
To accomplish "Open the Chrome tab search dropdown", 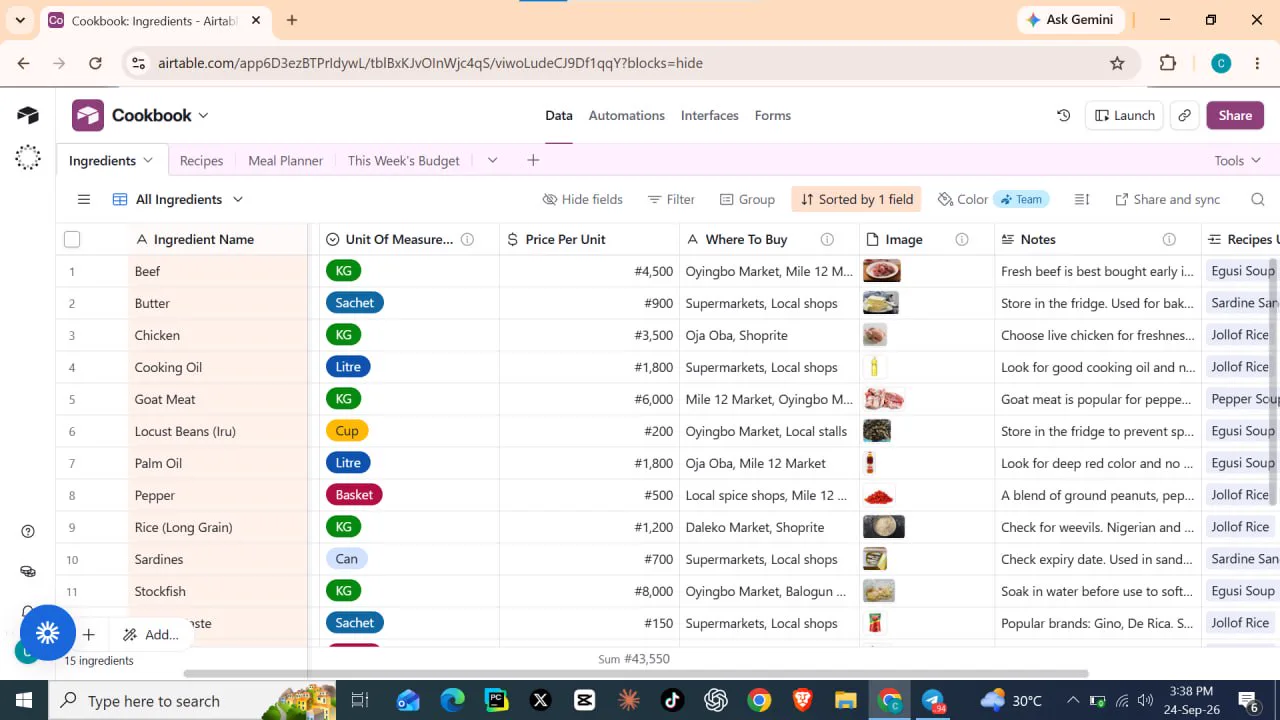I will pyautogui.click(x=20, y=20).
